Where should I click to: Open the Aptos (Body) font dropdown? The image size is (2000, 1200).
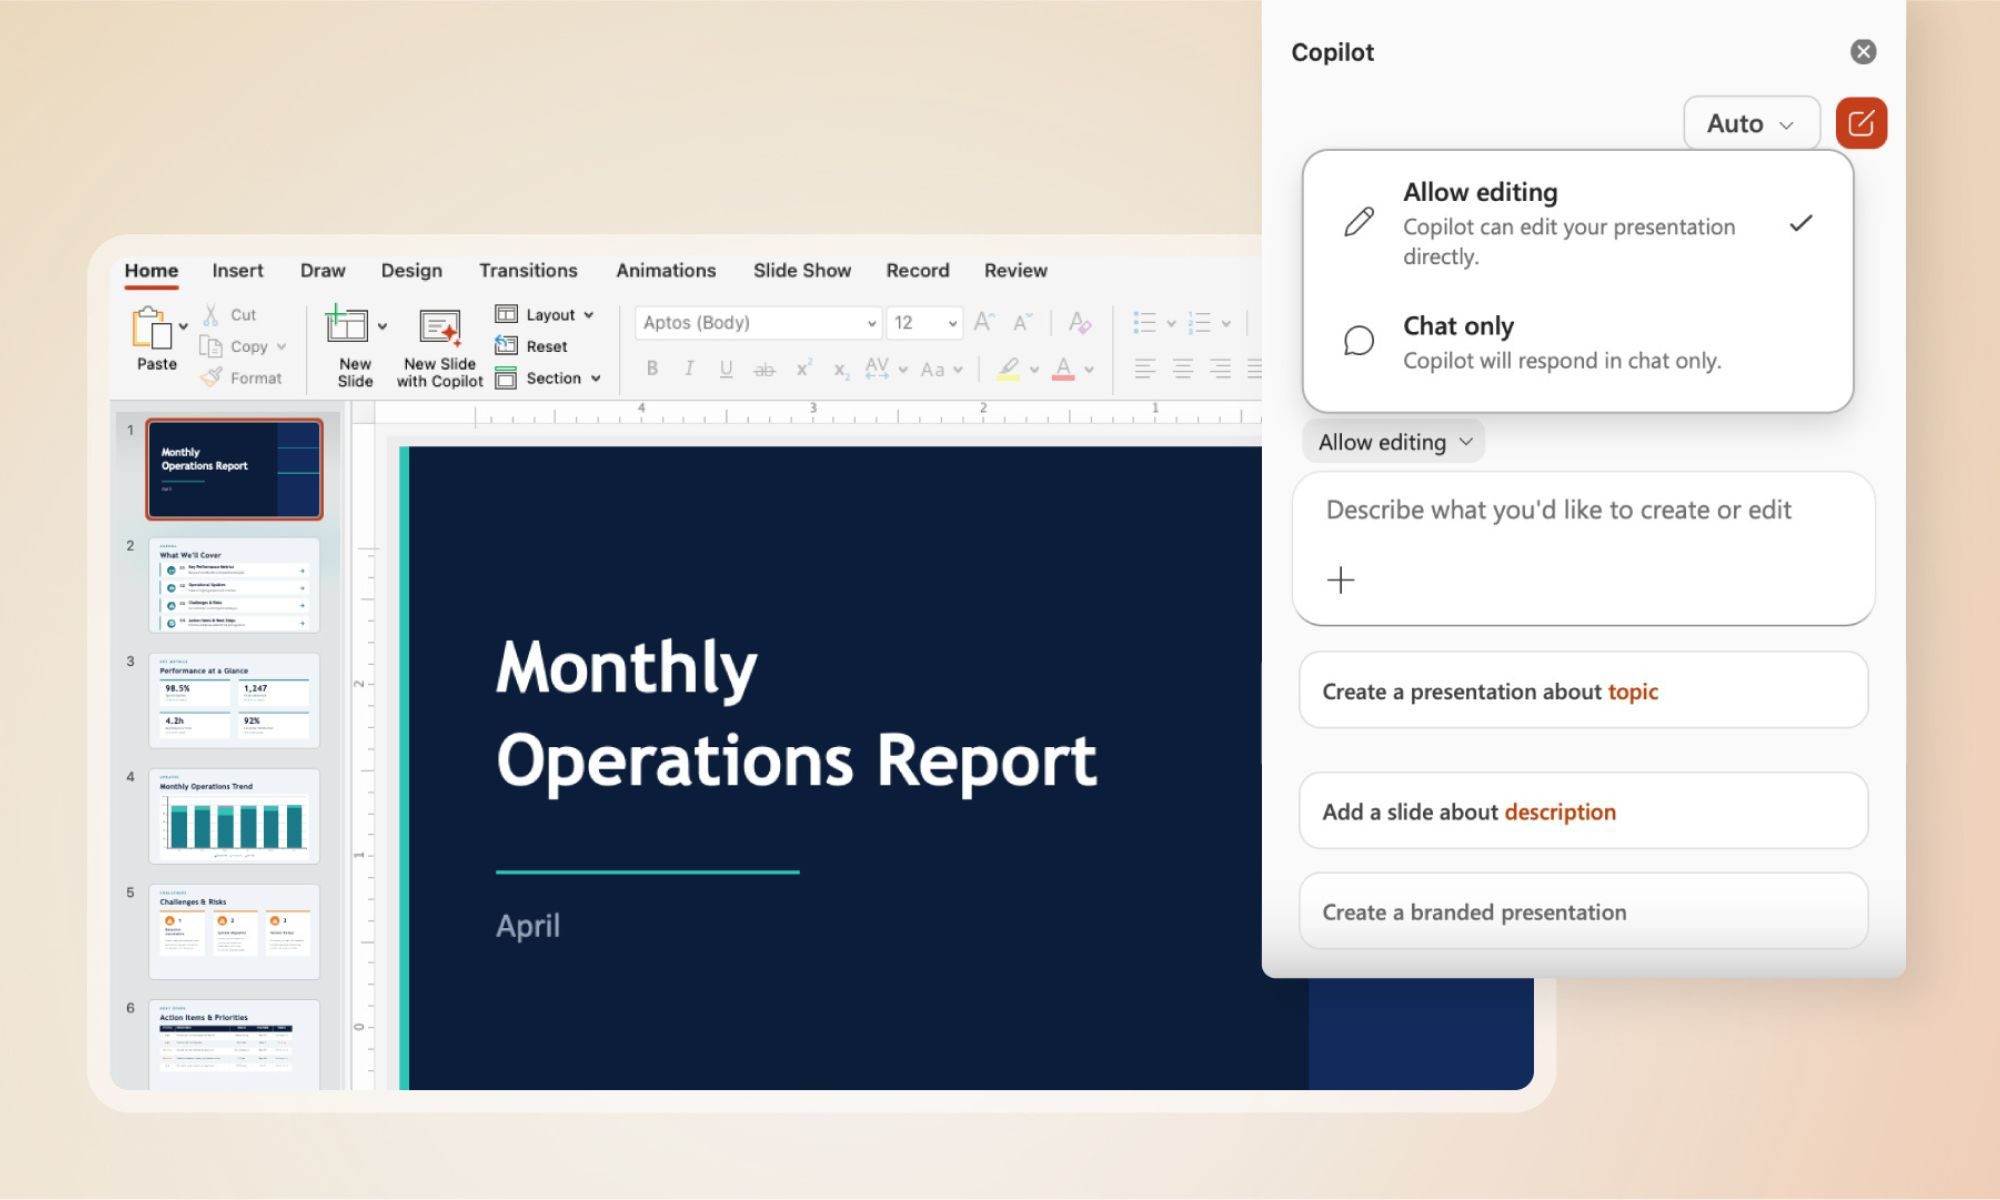(758, 323)
